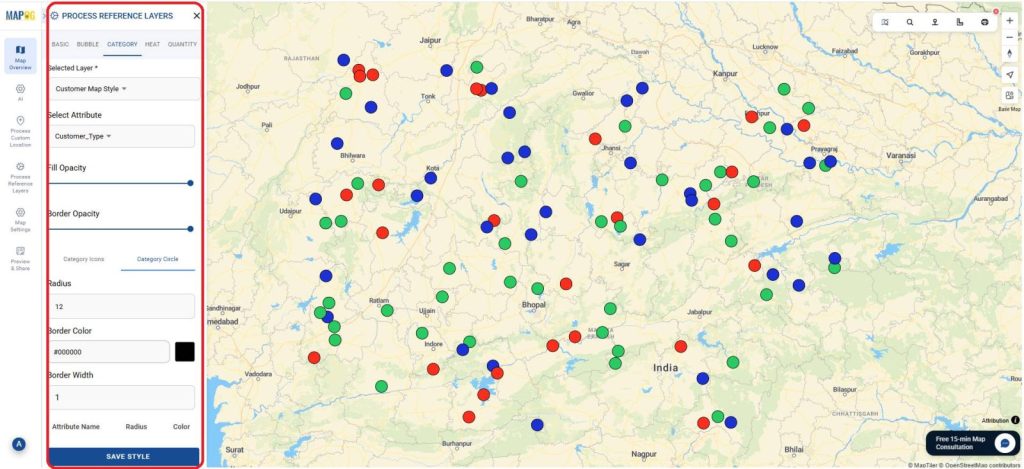This screenshot has height=469, width=1024.
Task: Switch to the Category Icons tab
Action: point(84,259)
